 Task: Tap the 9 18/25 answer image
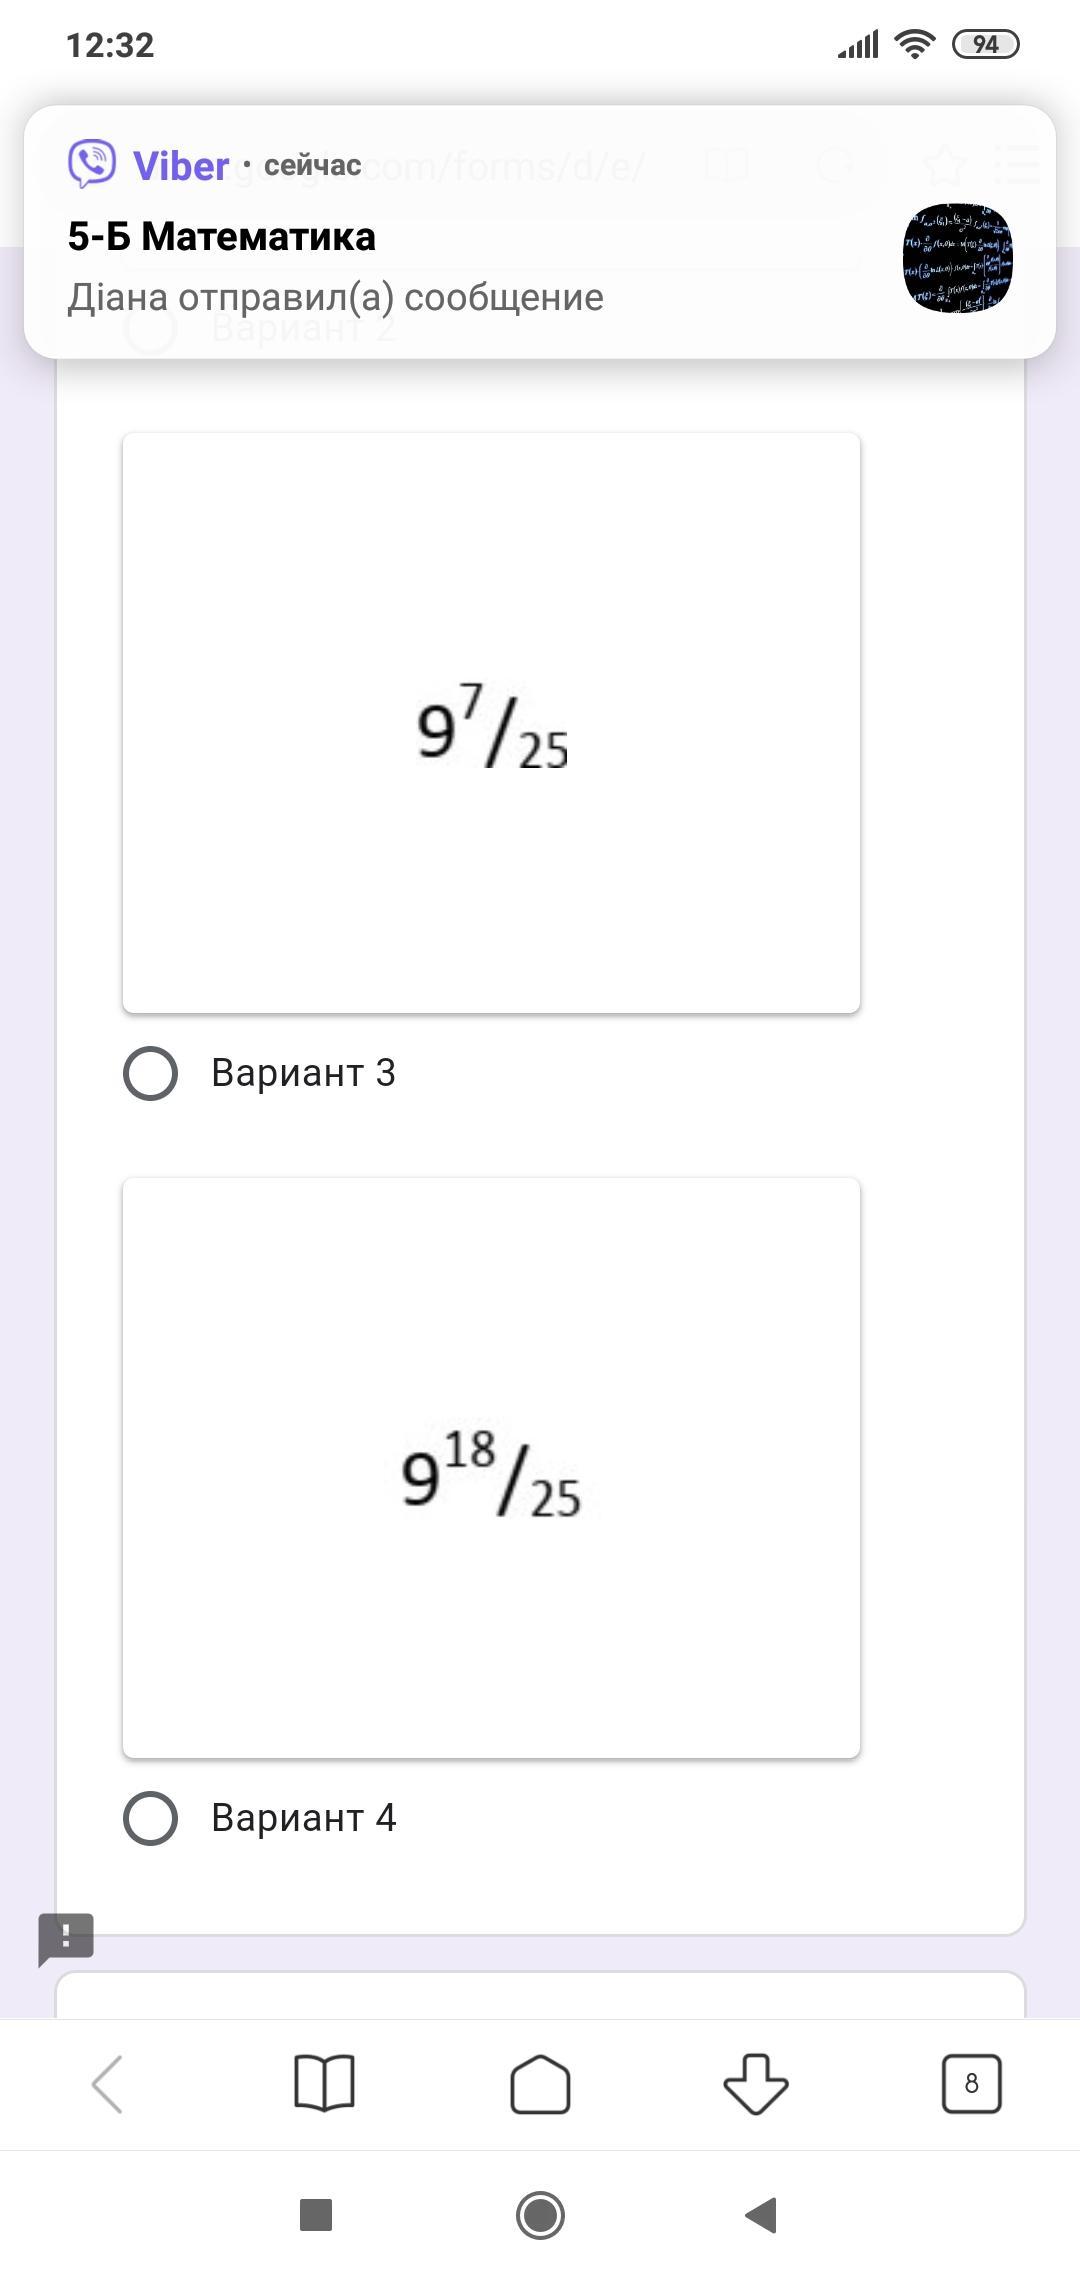[491, 1468]
